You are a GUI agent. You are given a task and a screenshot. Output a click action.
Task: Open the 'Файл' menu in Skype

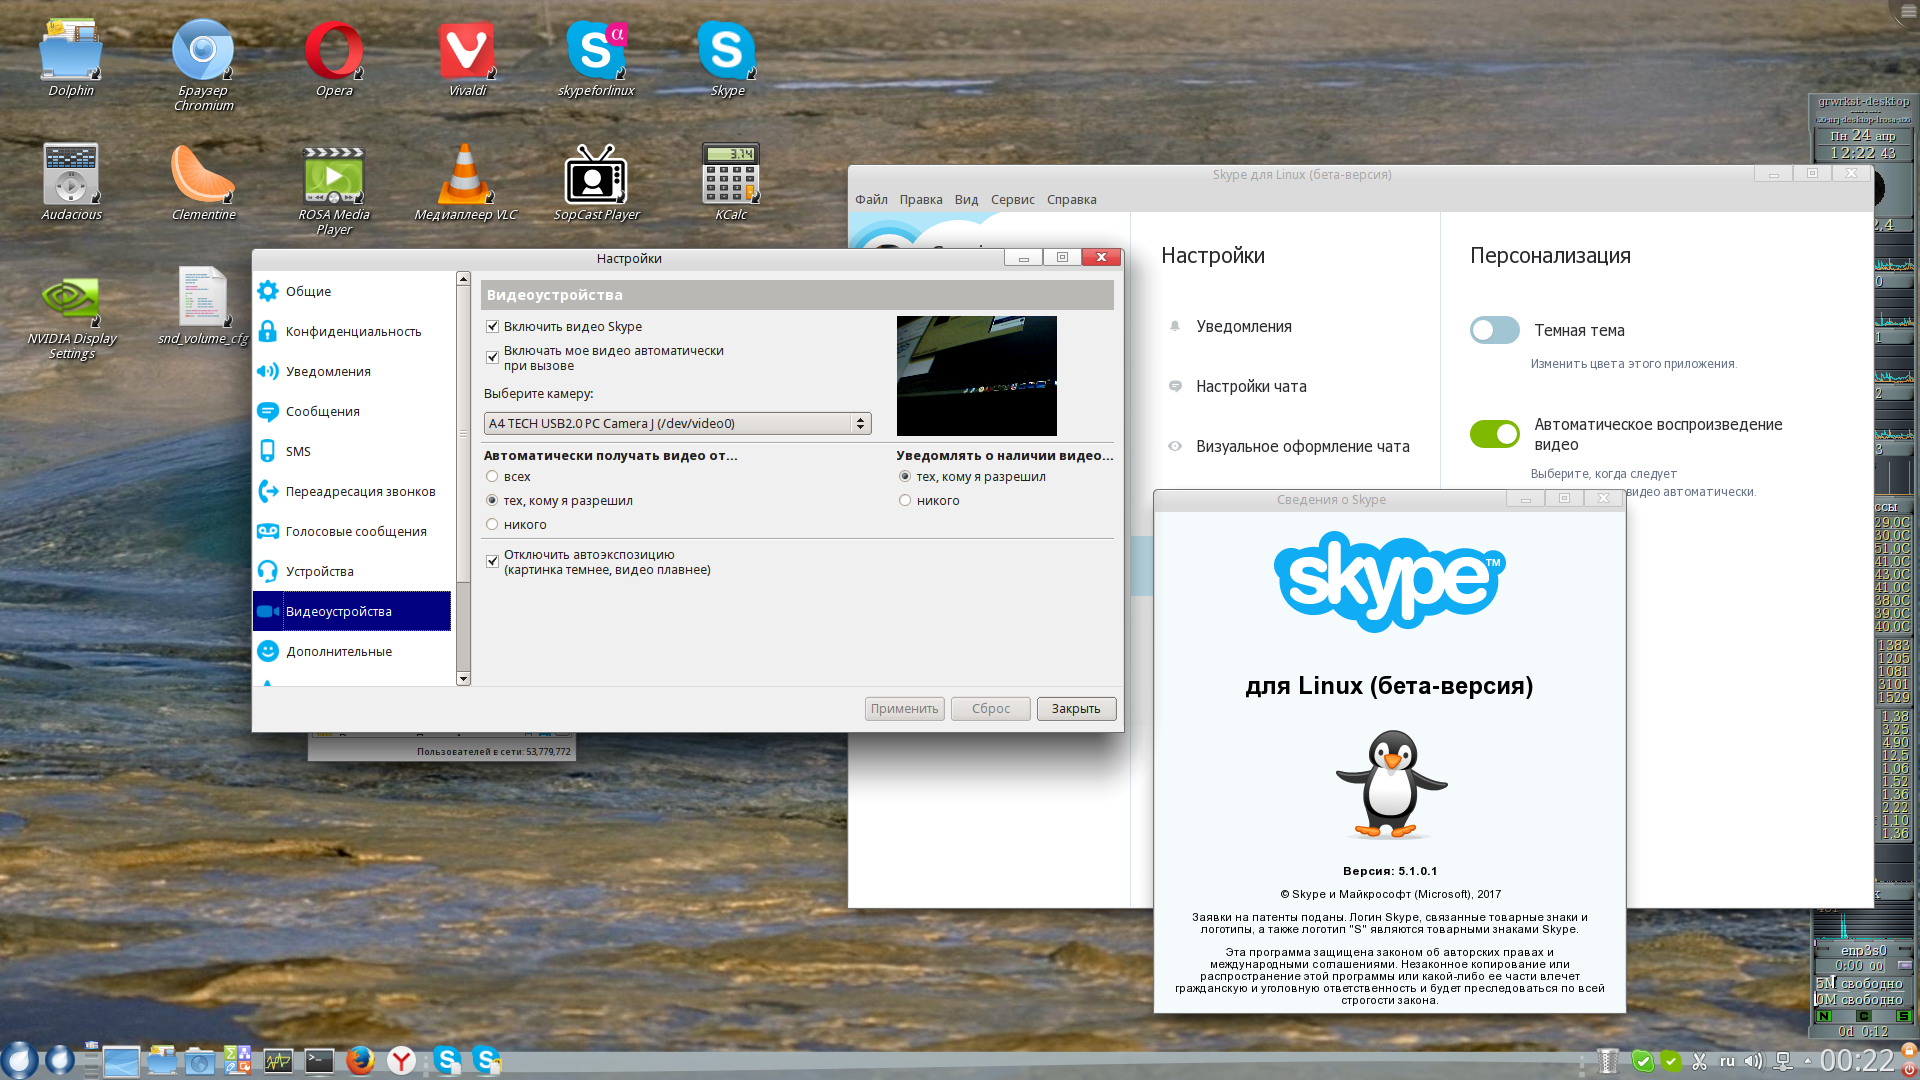point(871,200)
